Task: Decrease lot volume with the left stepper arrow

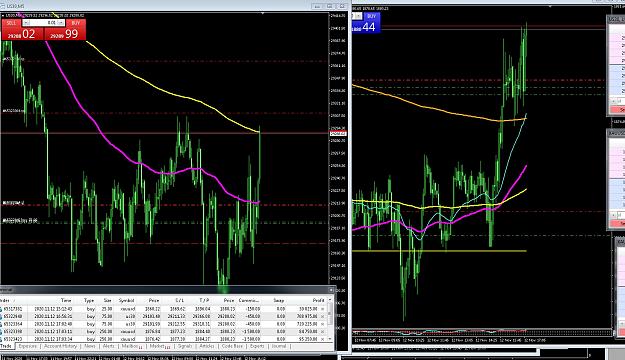Action: pyautogui.click(x=26, y=23)
